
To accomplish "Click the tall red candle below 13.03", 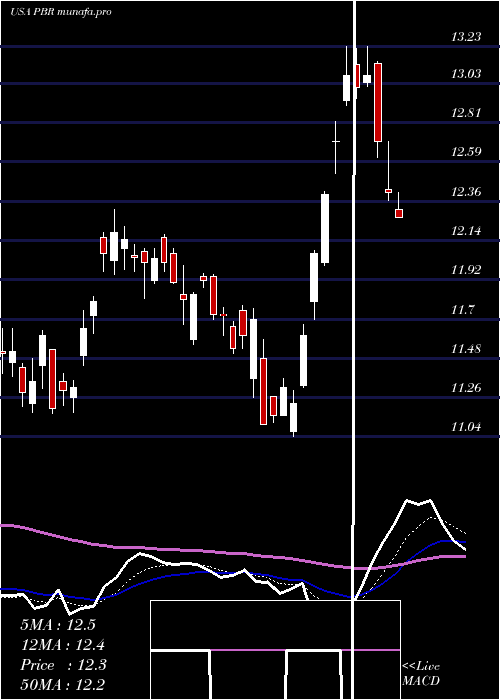I will pyautogui.click(x=378, y=102).
